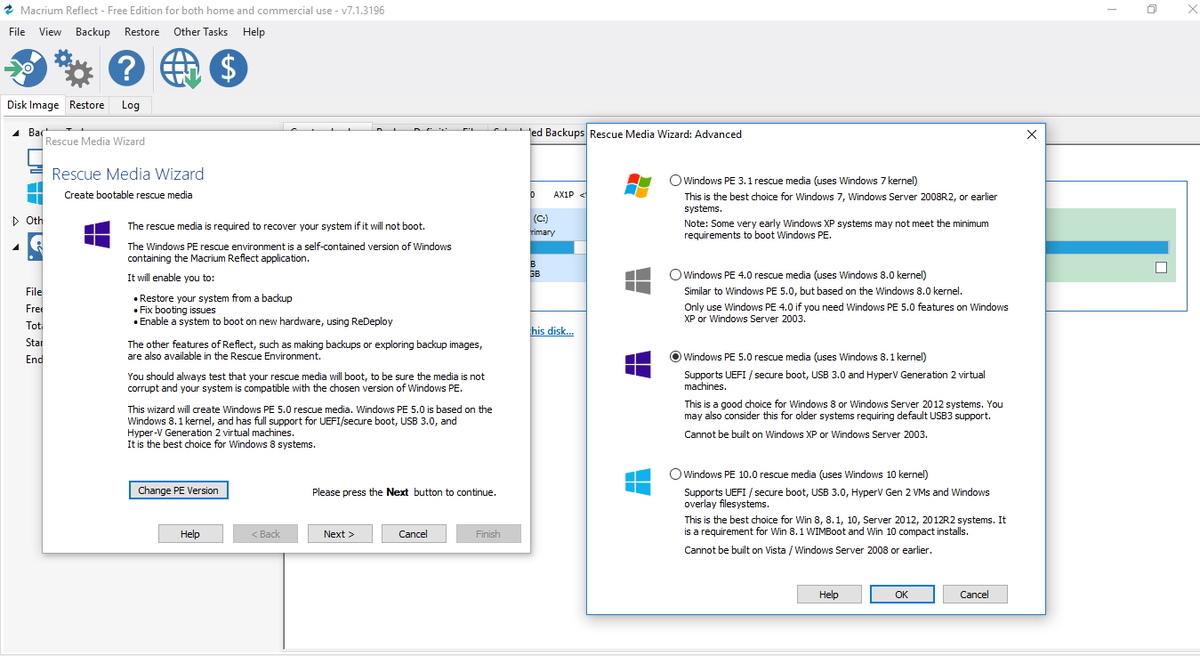Click Cancel in the Advanced dialog

tap(974, 594)
